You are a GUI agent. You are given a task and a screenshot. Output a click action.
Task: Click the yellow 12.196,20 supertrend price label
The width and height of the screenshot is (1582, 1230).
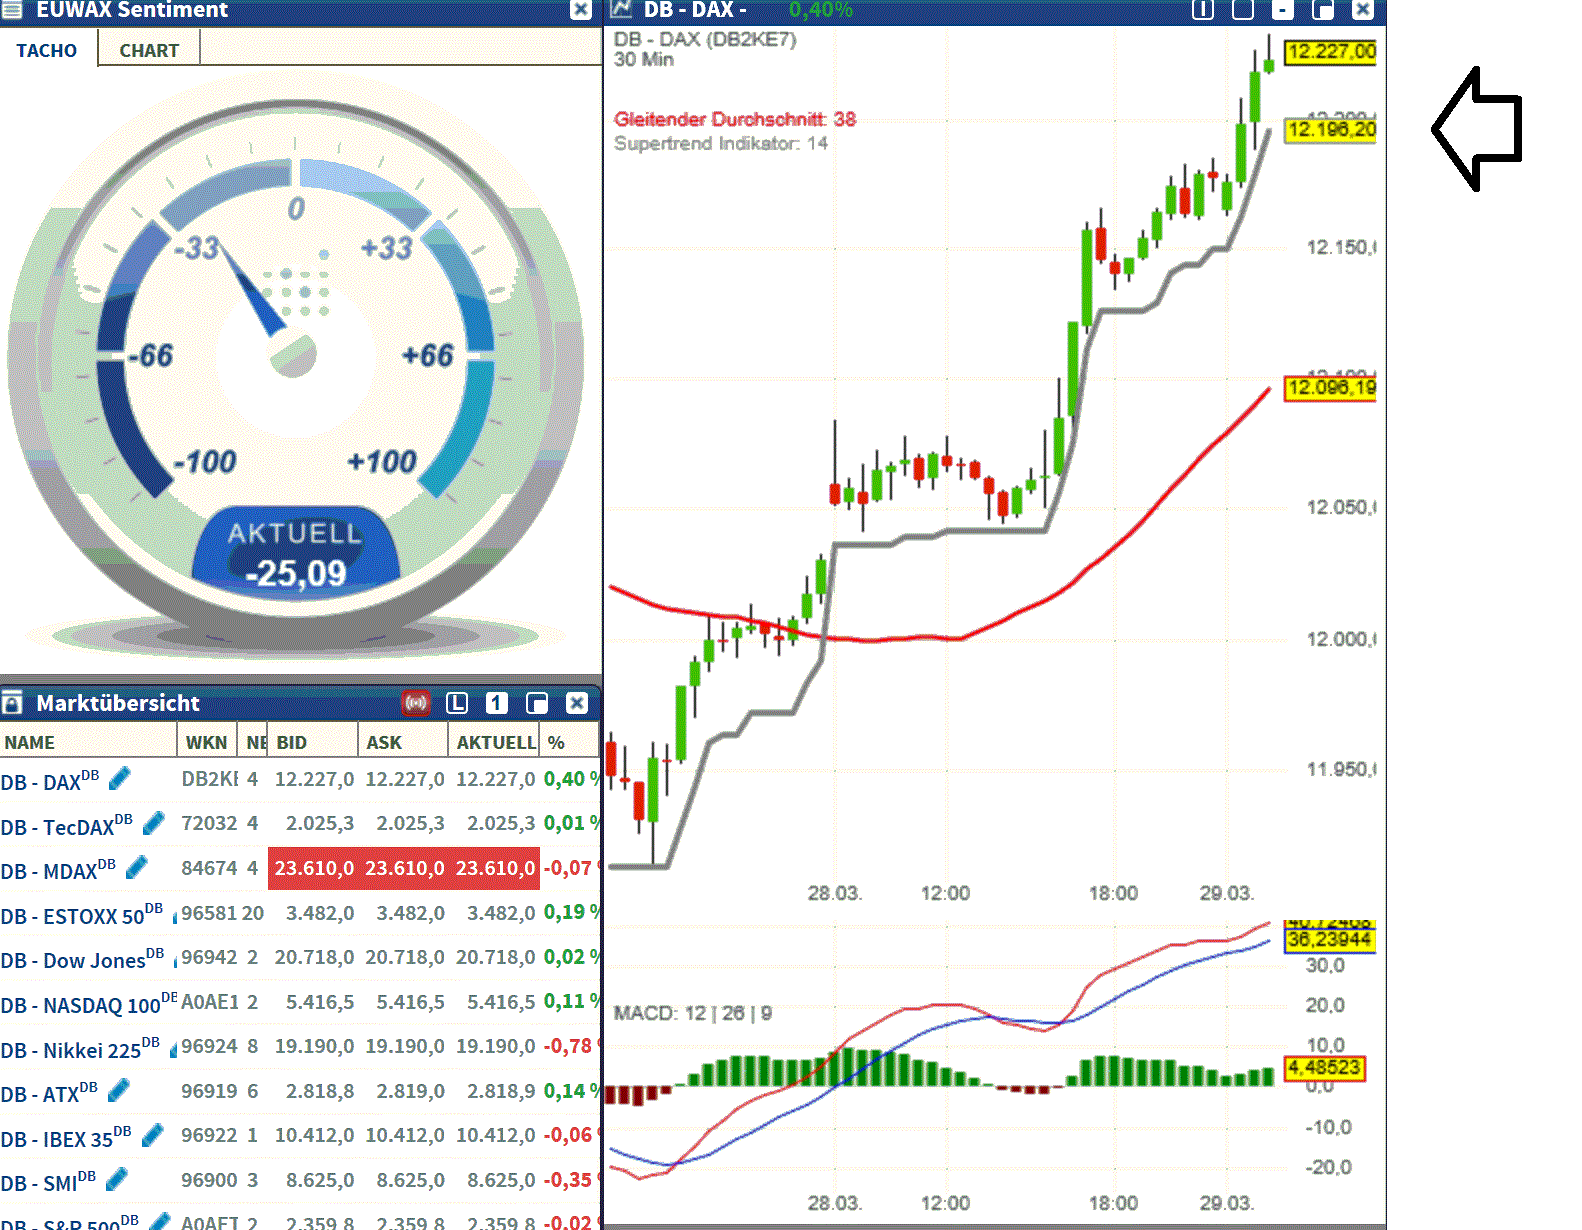1330,130
